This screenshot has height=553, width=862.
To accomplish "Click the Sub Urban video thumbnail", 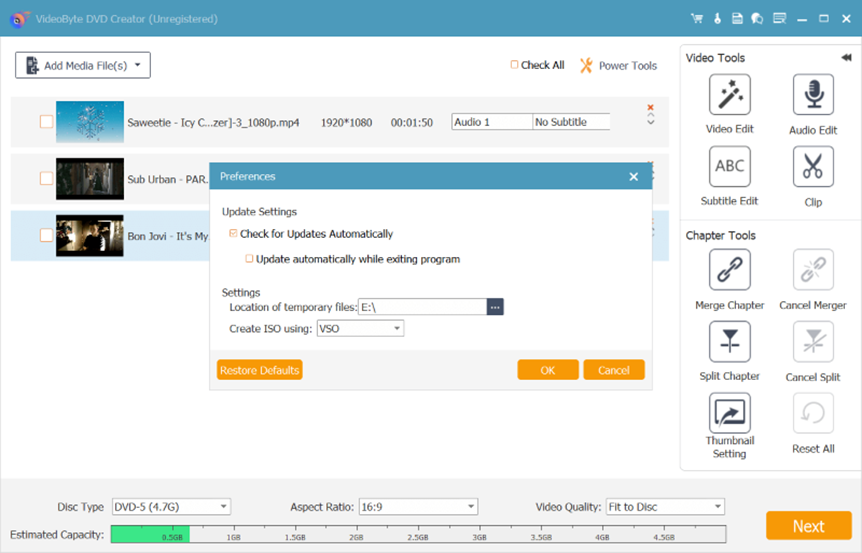I will tap(90, 179).
